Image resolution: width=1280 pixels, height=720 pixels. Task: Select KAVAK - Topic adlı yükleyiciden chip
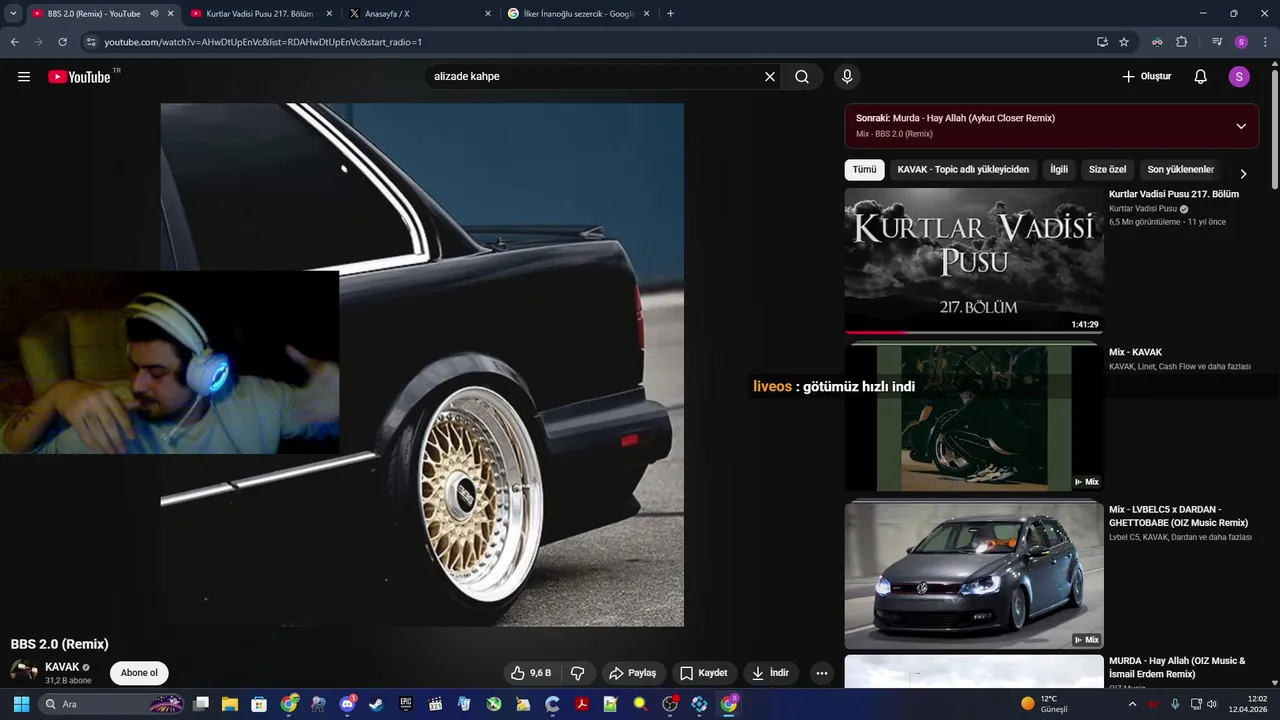point(963,170)
